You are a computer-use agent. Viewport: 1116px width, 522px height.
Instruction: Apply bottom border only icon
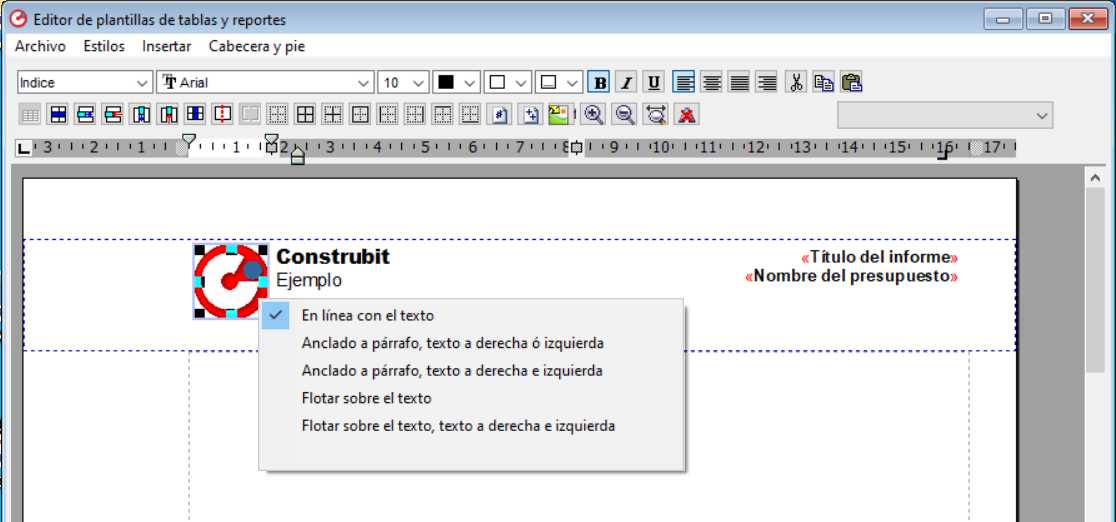469,114
